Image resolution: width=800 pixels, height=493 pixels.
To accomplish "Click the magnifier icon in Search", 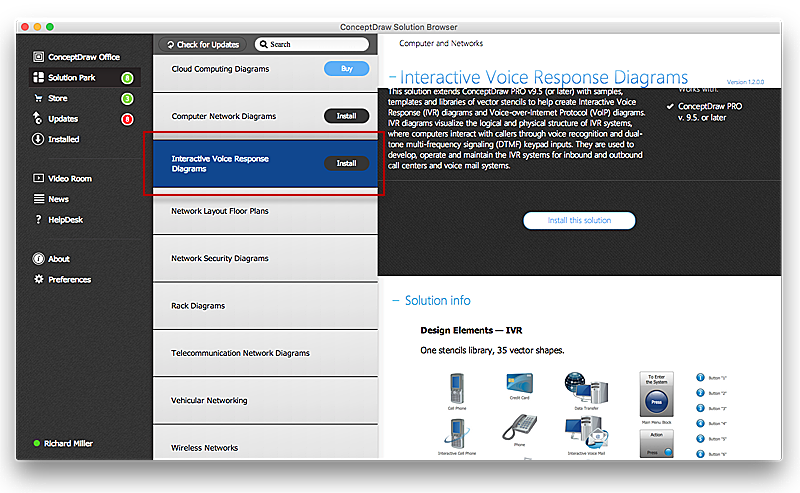I will [264, 44].
